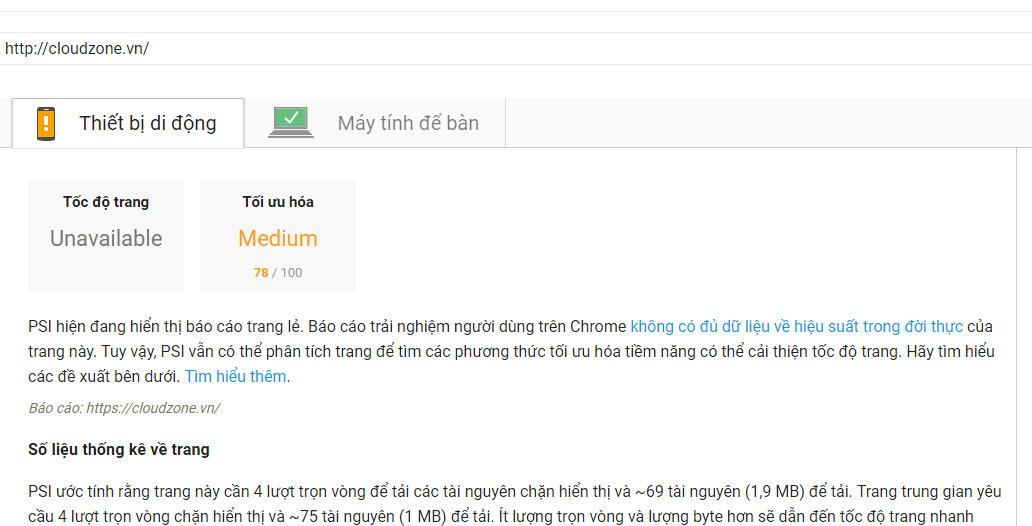The image size is (1032, 526).
Task: Click the 'Tối ưu hóa' card title
Action: 278,202
